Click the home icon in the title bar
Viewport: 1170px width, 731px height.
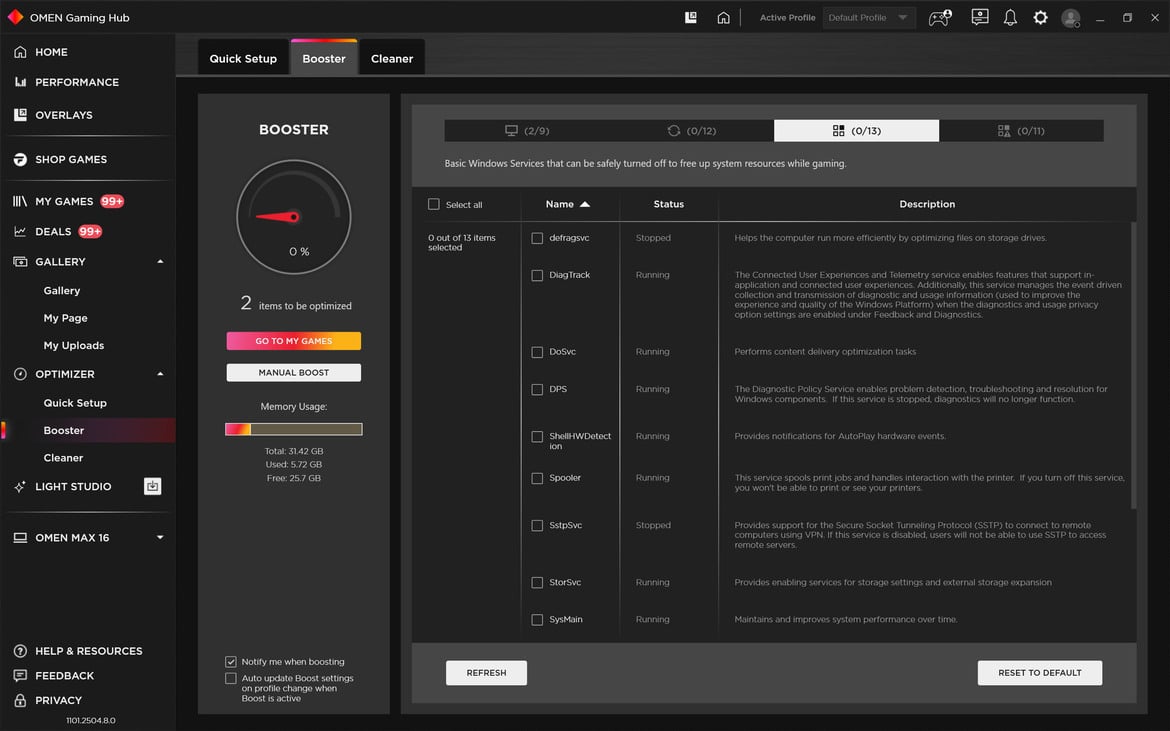[723, 17]
